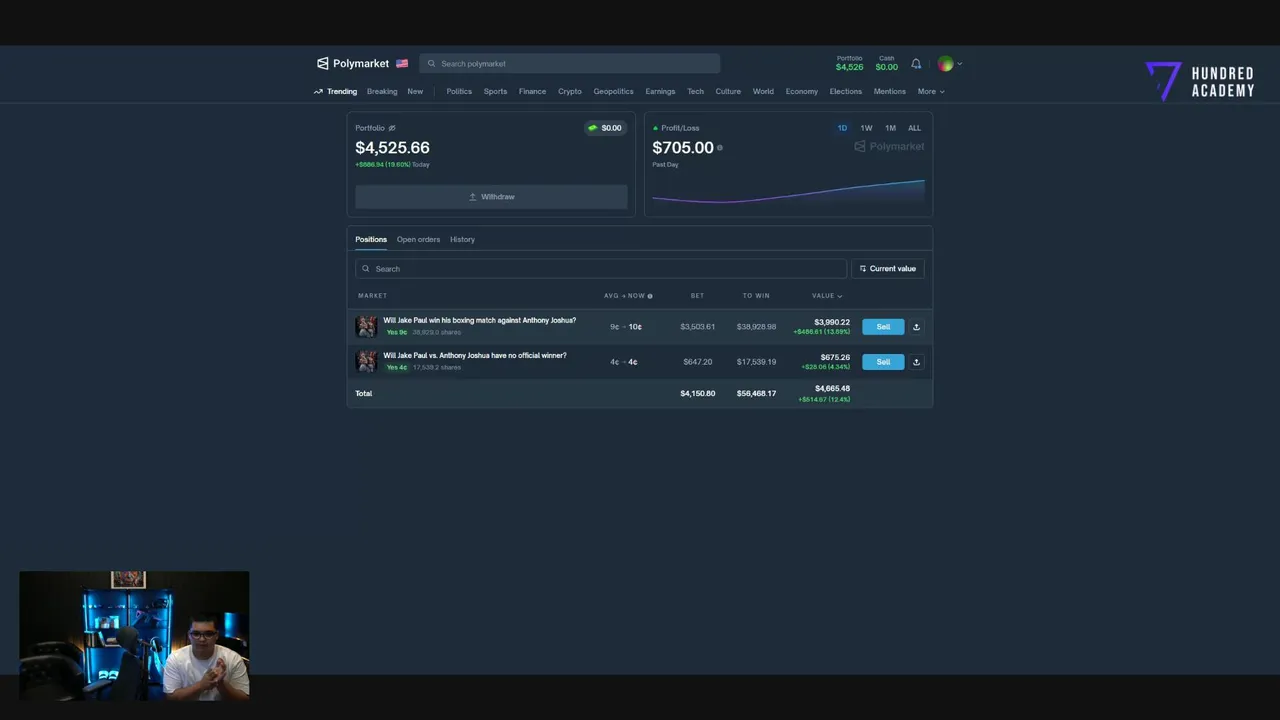Click the AVG → NOW info icon

(650, 296)
